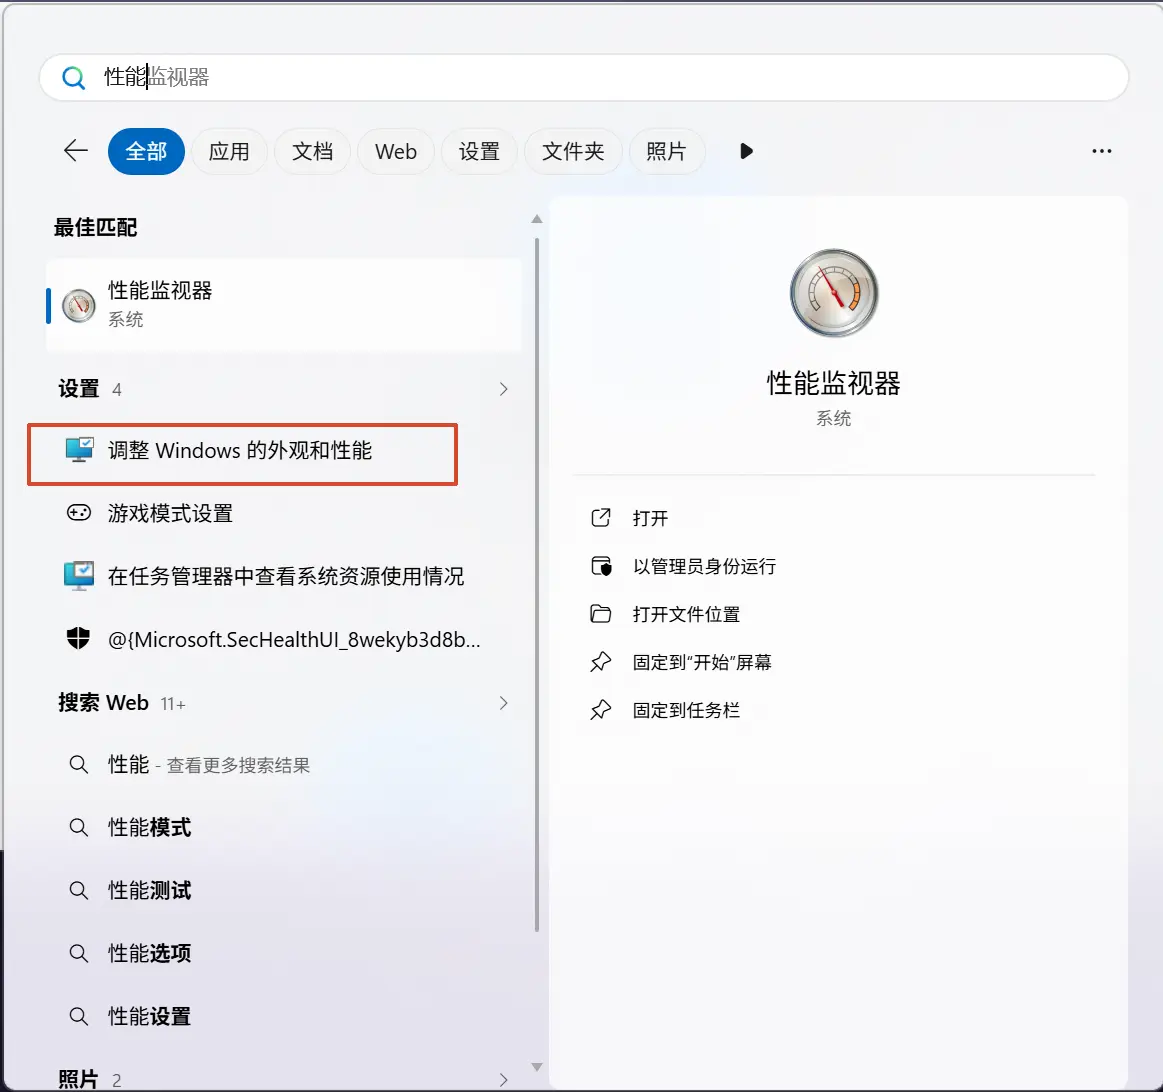The image size is (1163, 1092).
Task: Show more filter tabs with the play arrow
Action: point(746,151)
